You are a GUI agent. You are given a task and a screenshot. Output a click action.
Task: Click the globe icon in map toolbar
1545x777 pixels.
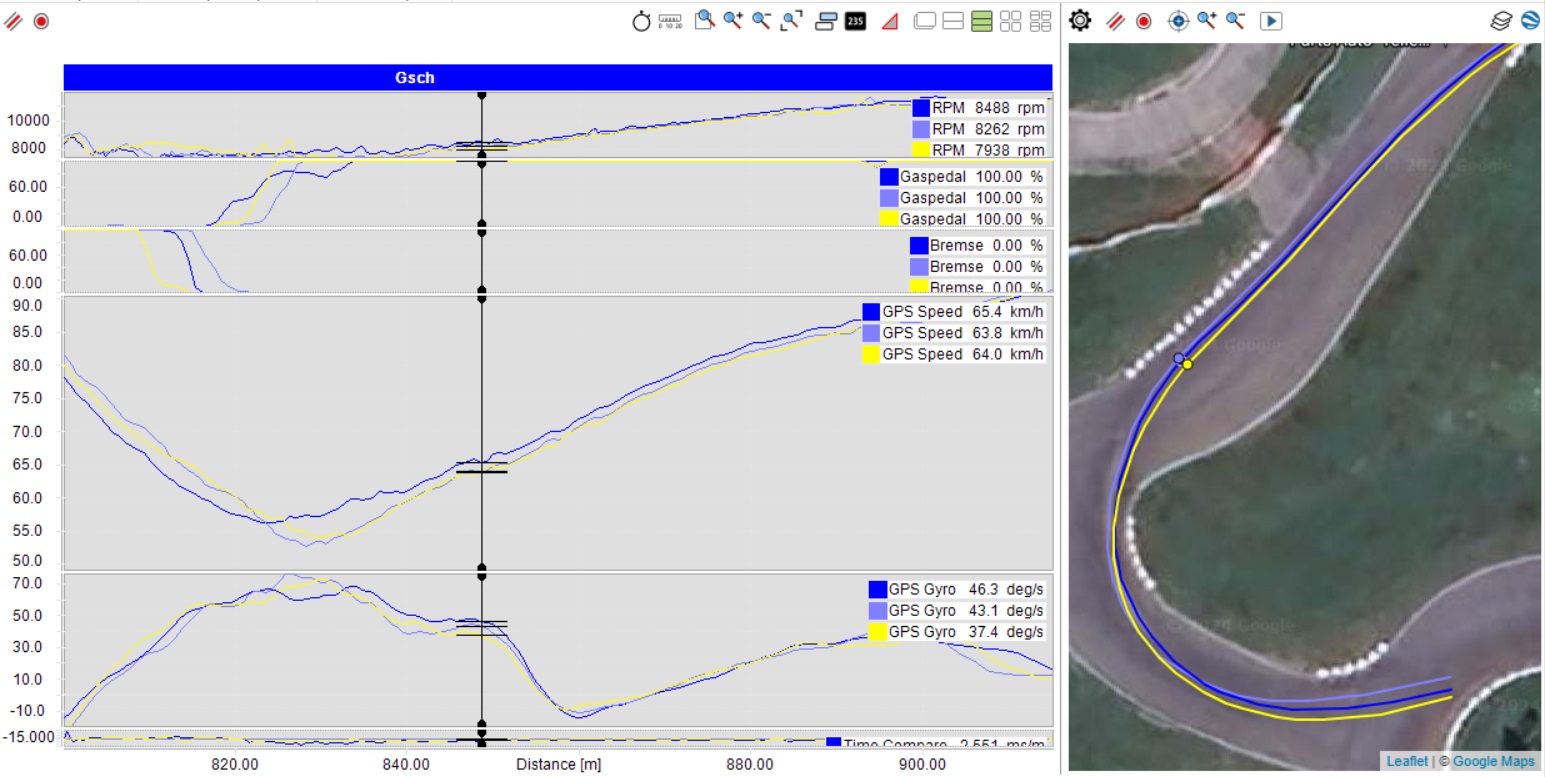[x=1530, y=21]
